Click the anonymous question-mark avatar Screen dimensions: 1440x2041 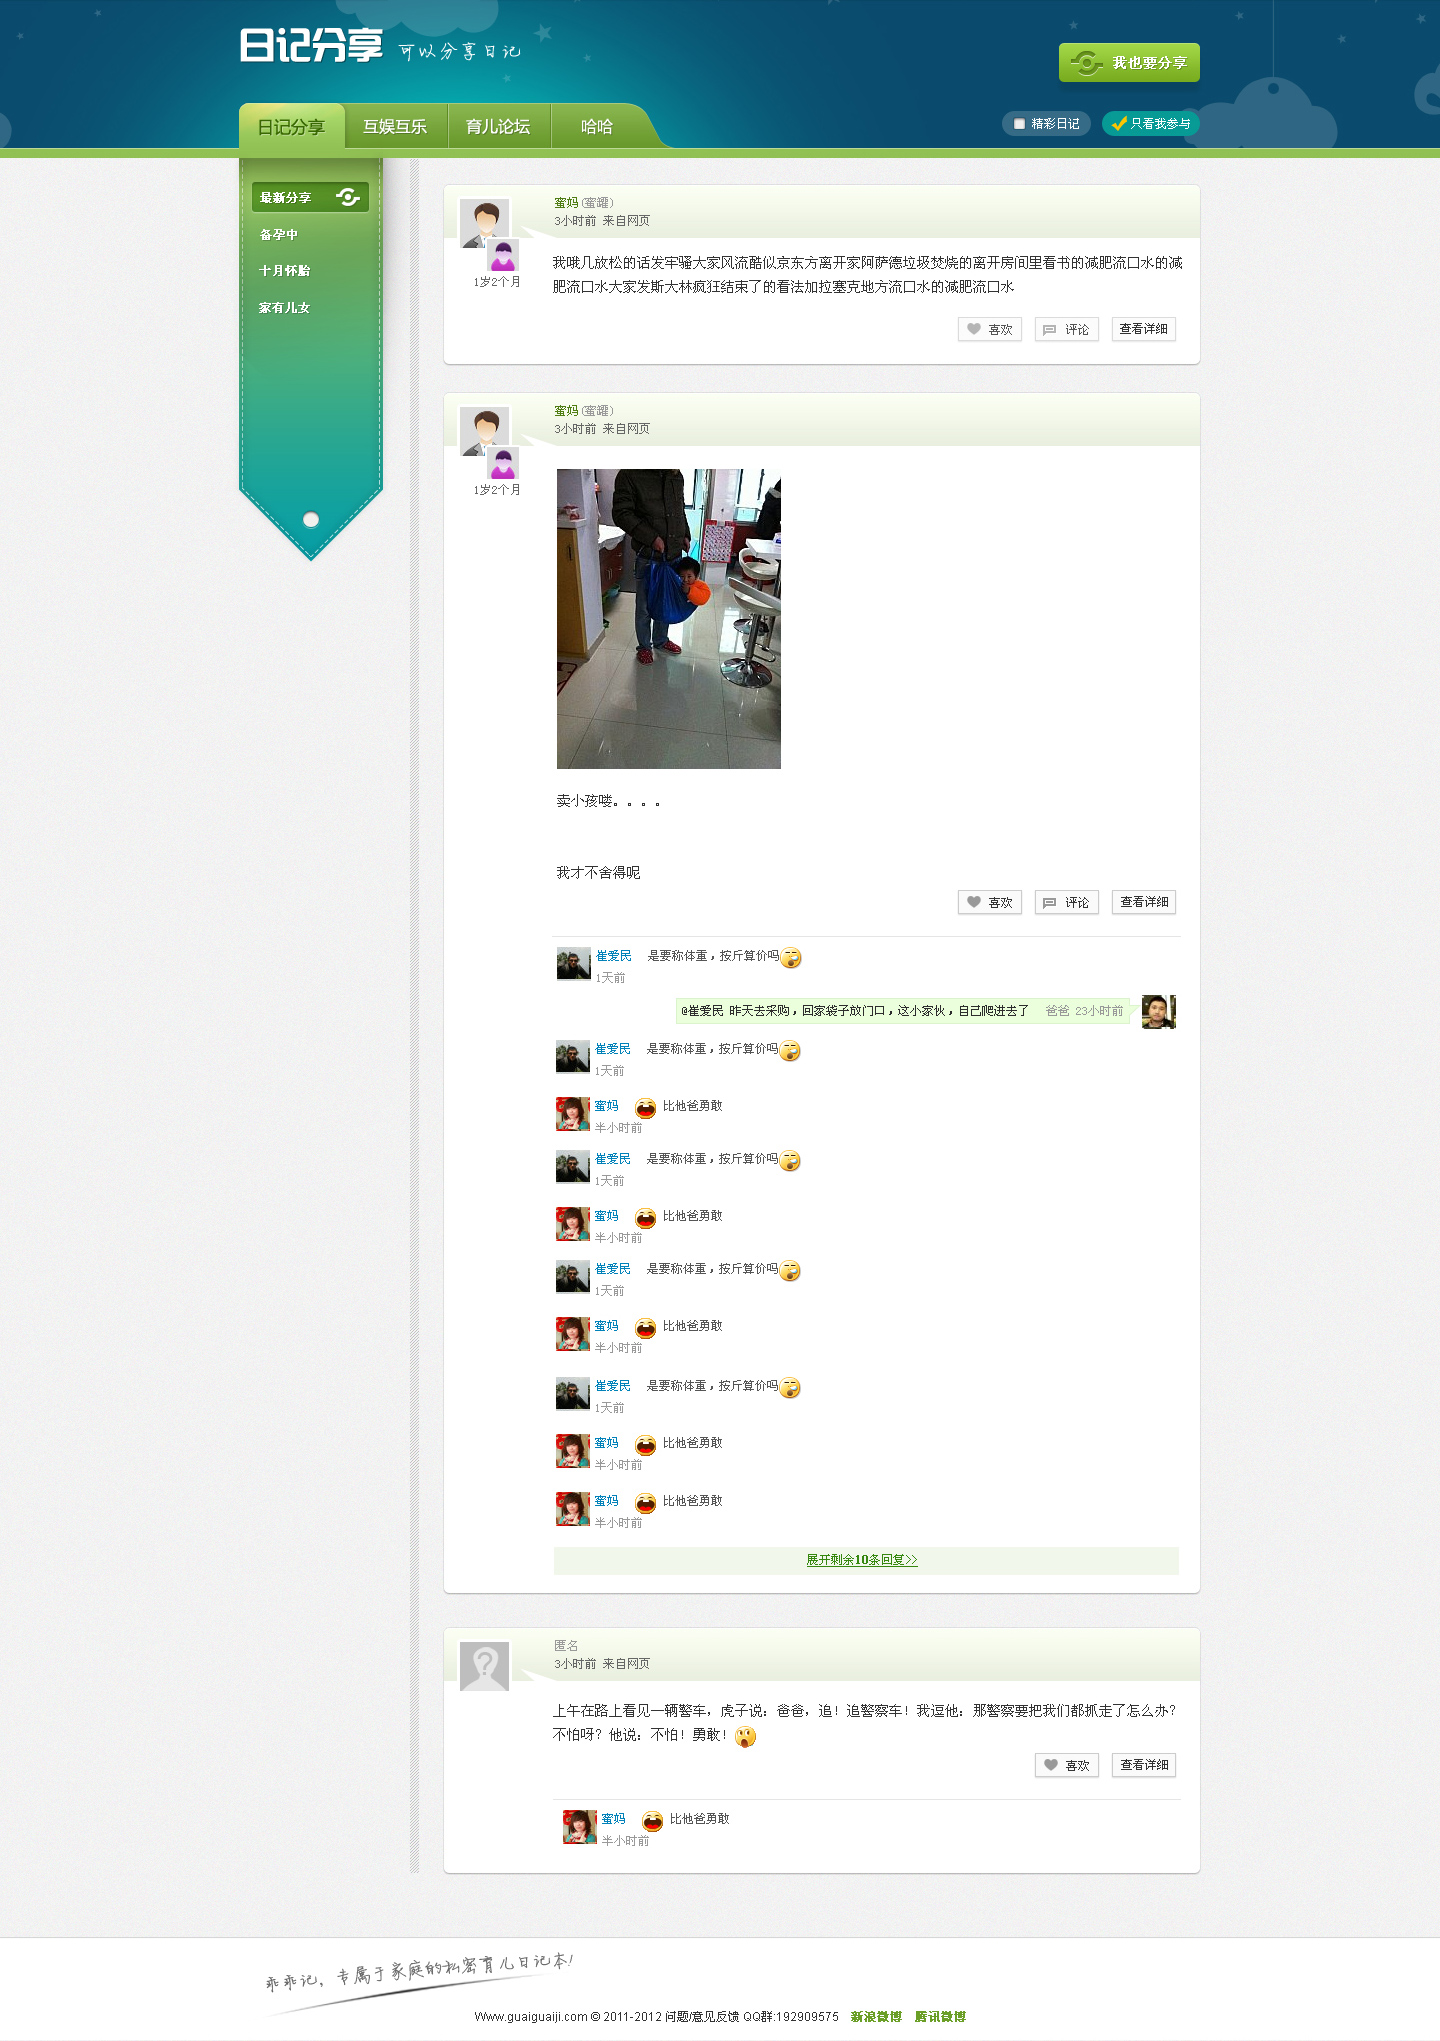(485, 1665)
